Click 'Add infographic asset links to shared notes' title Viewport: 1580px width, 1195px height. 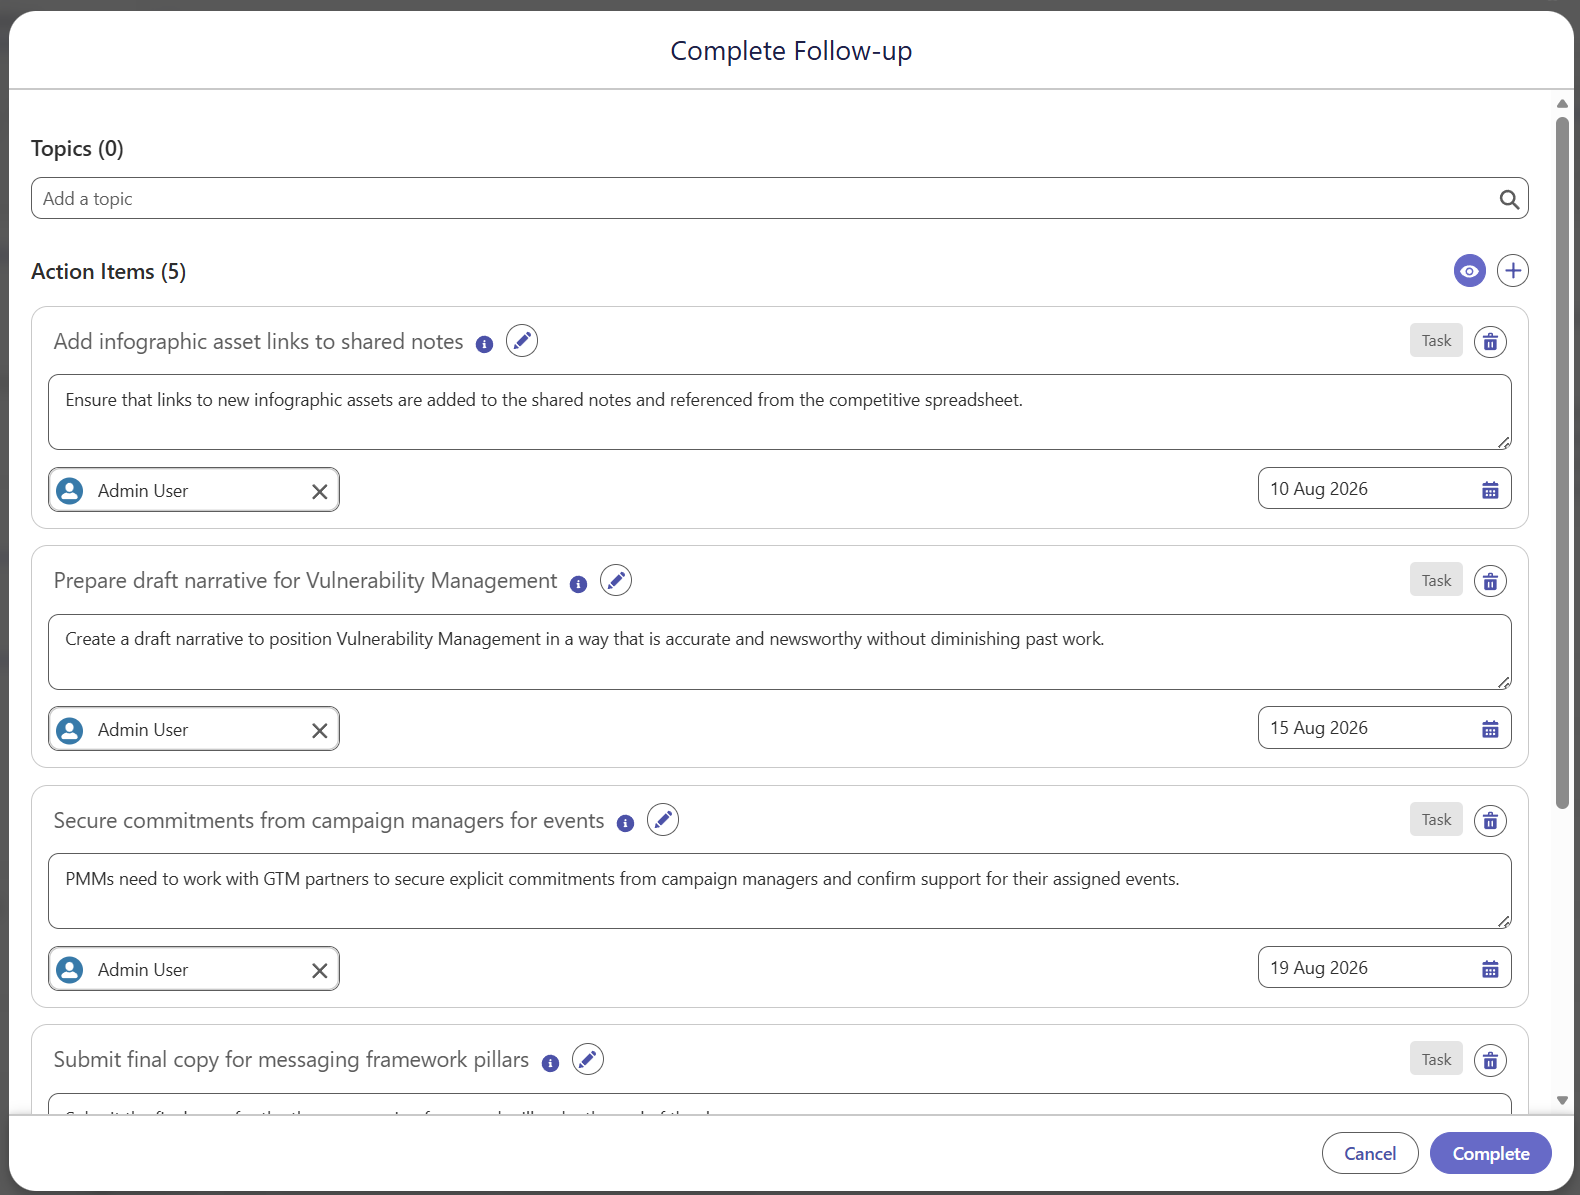(258, 341)
